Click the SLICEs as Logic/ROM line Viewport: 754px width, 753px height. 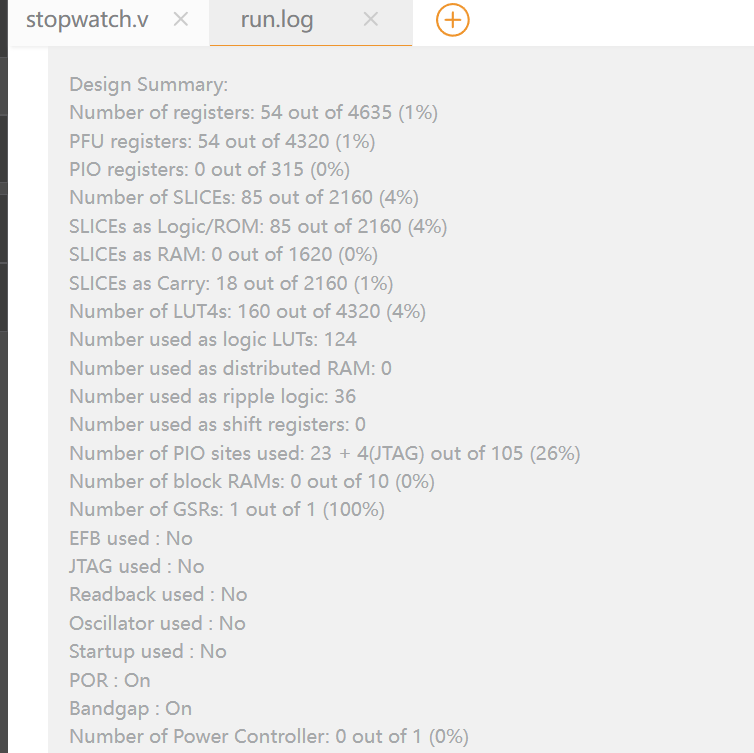point(258,226)
